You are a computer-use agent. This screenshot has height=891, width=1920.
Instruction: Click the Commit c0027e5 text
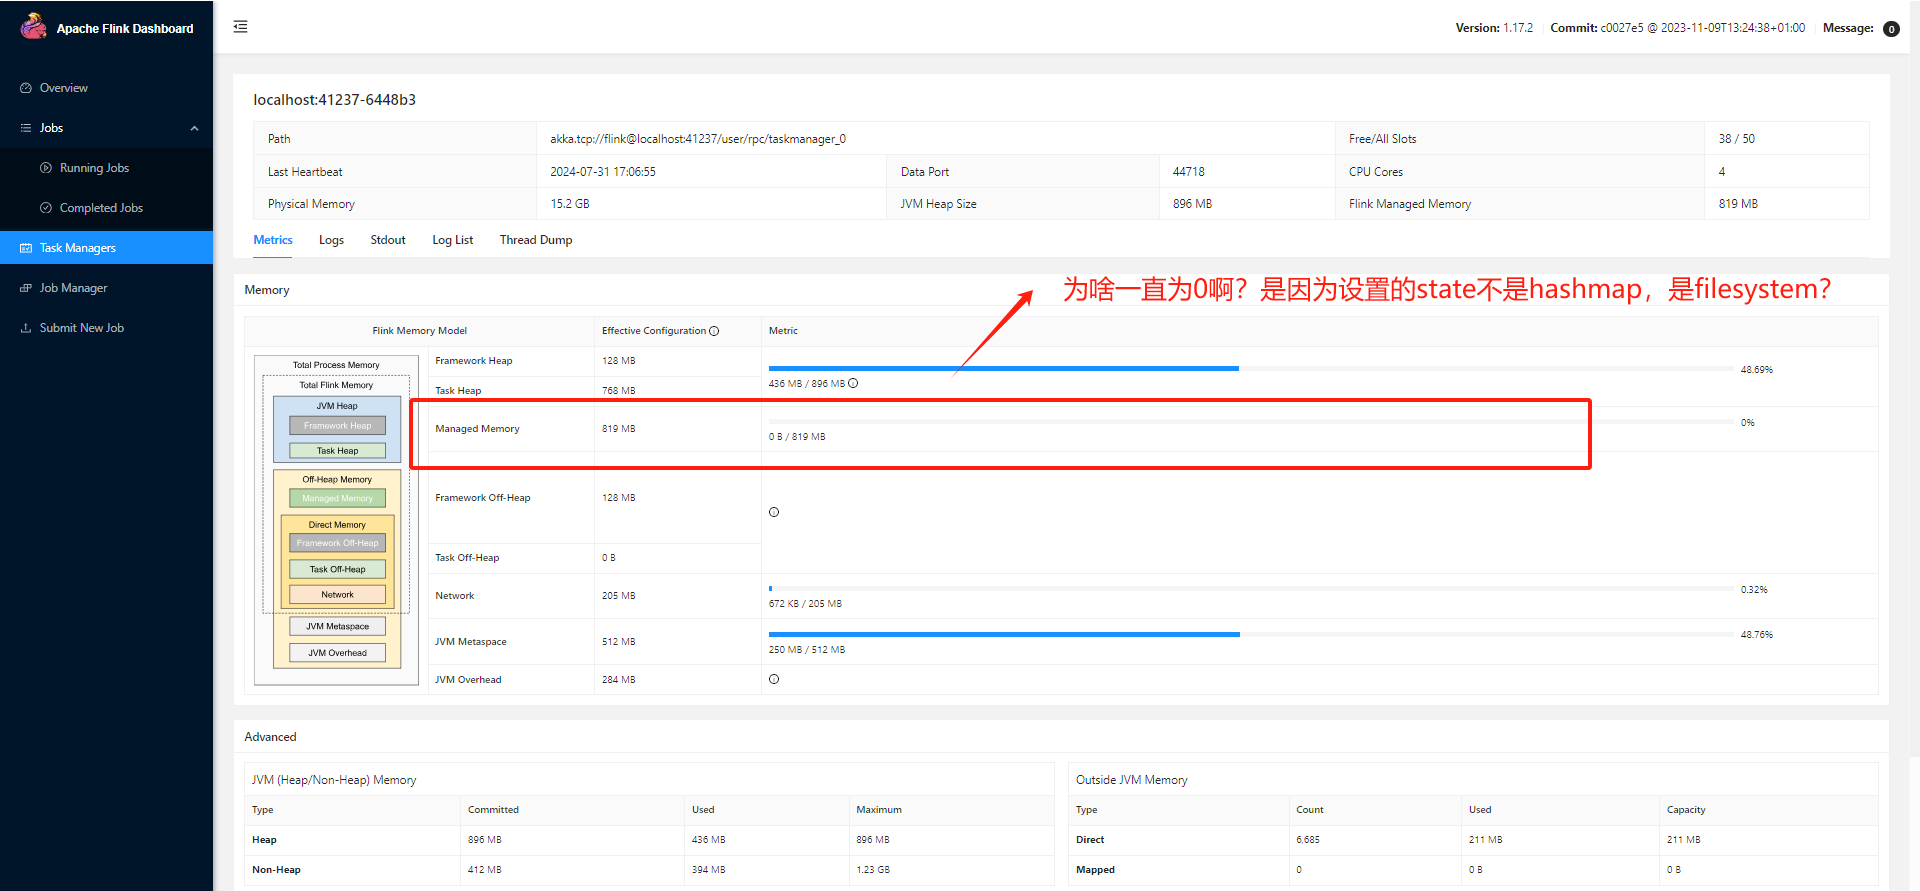click(1678, 28)
